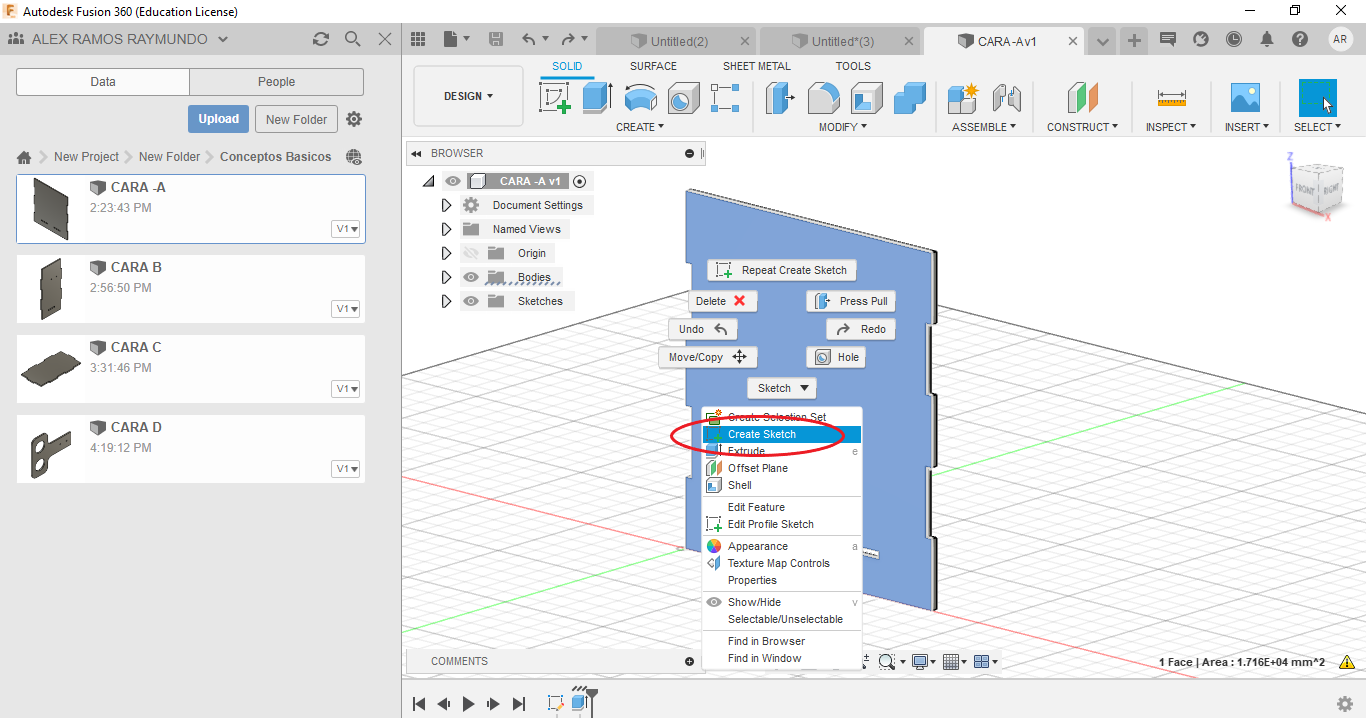Click the Upload button
Screen dimensions: 1366x718
[218, 119]
